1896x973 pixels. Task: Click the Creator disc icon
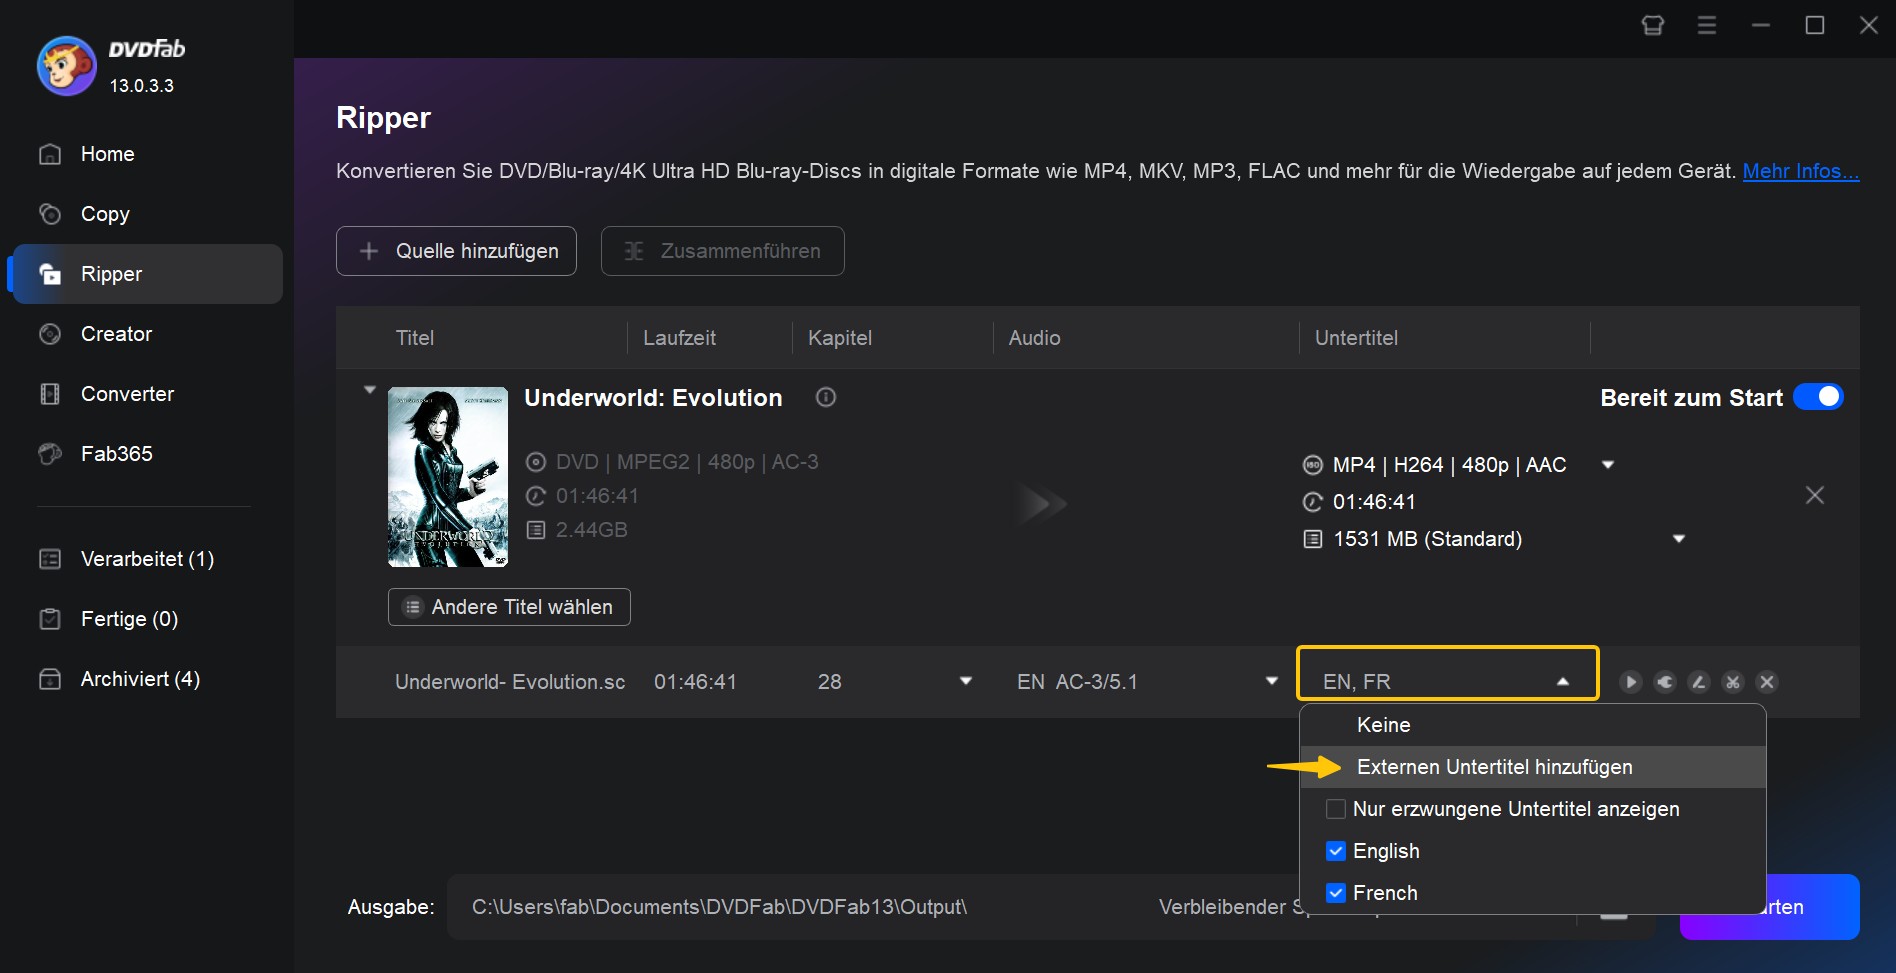pos(50,334)
